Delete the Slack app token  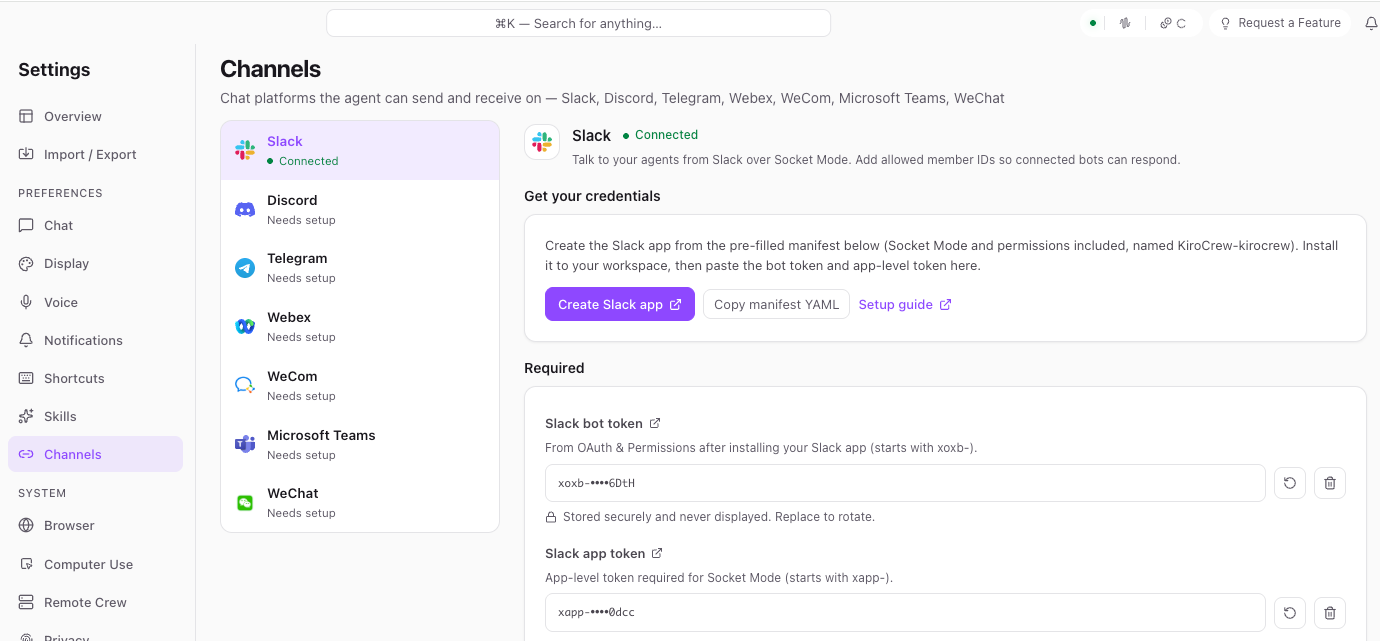(x=1330, y=612)
